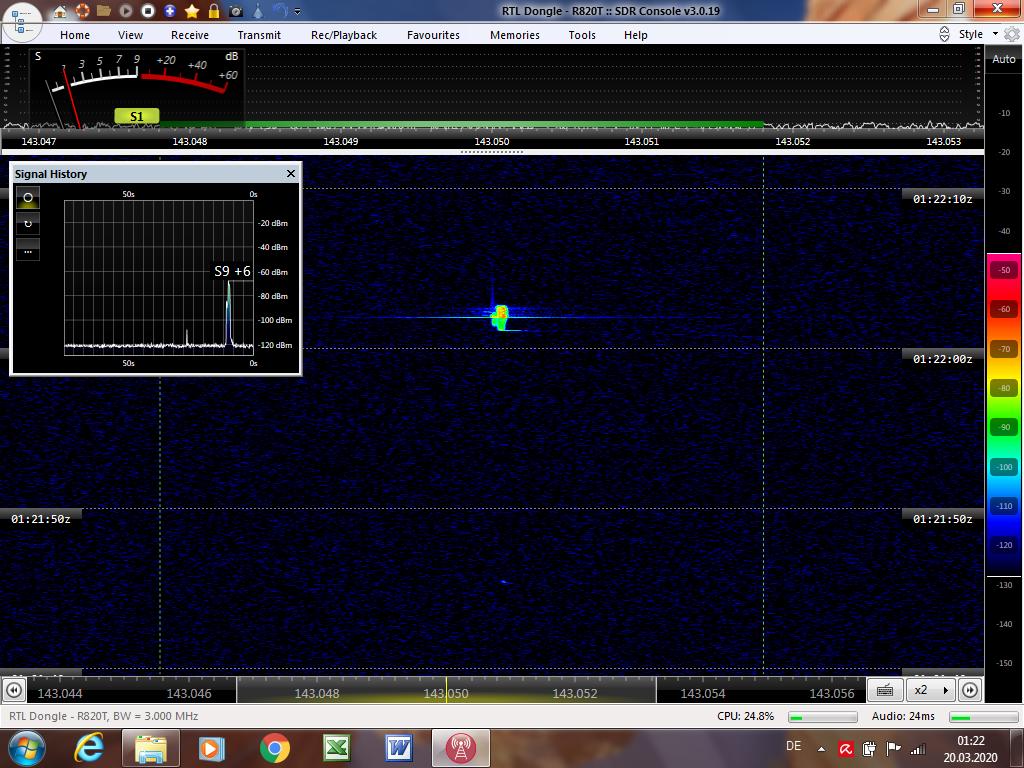Click the taskbar clock showing 01:22
The height and width of the screenshot is (768, 1024).
coord(970,748)
